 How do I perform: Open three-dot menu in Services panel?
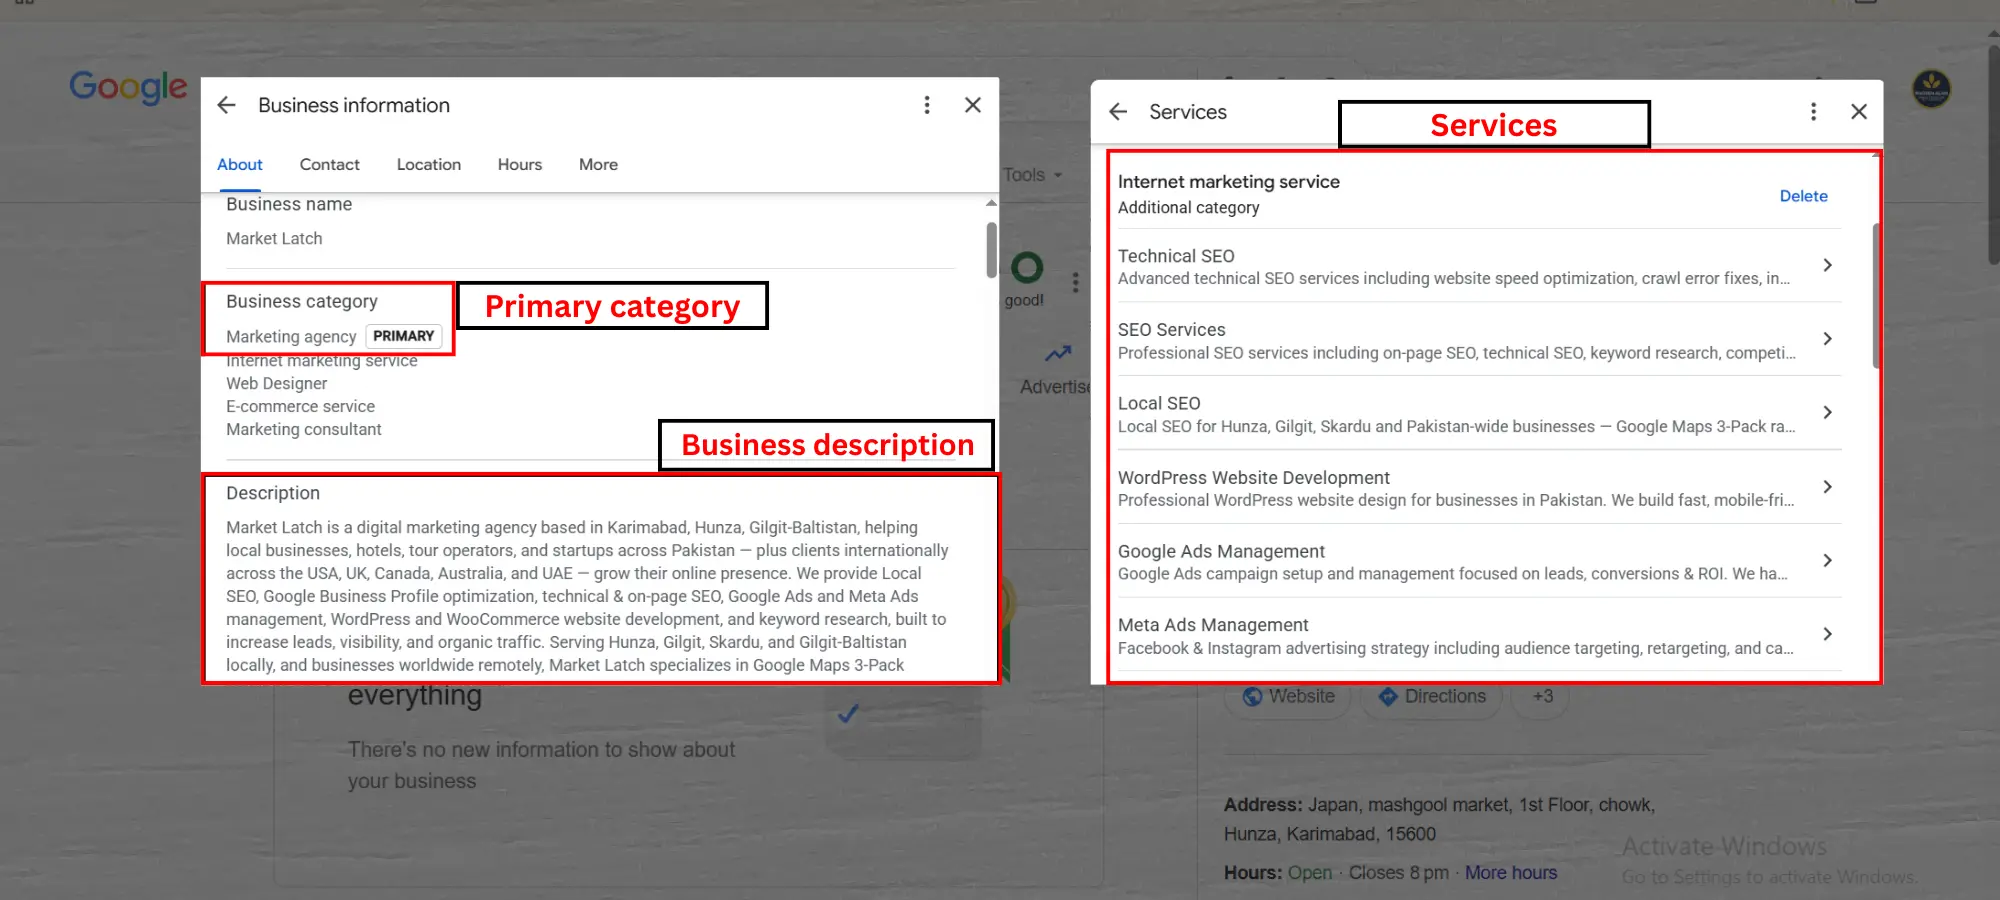click(1813, 112)
